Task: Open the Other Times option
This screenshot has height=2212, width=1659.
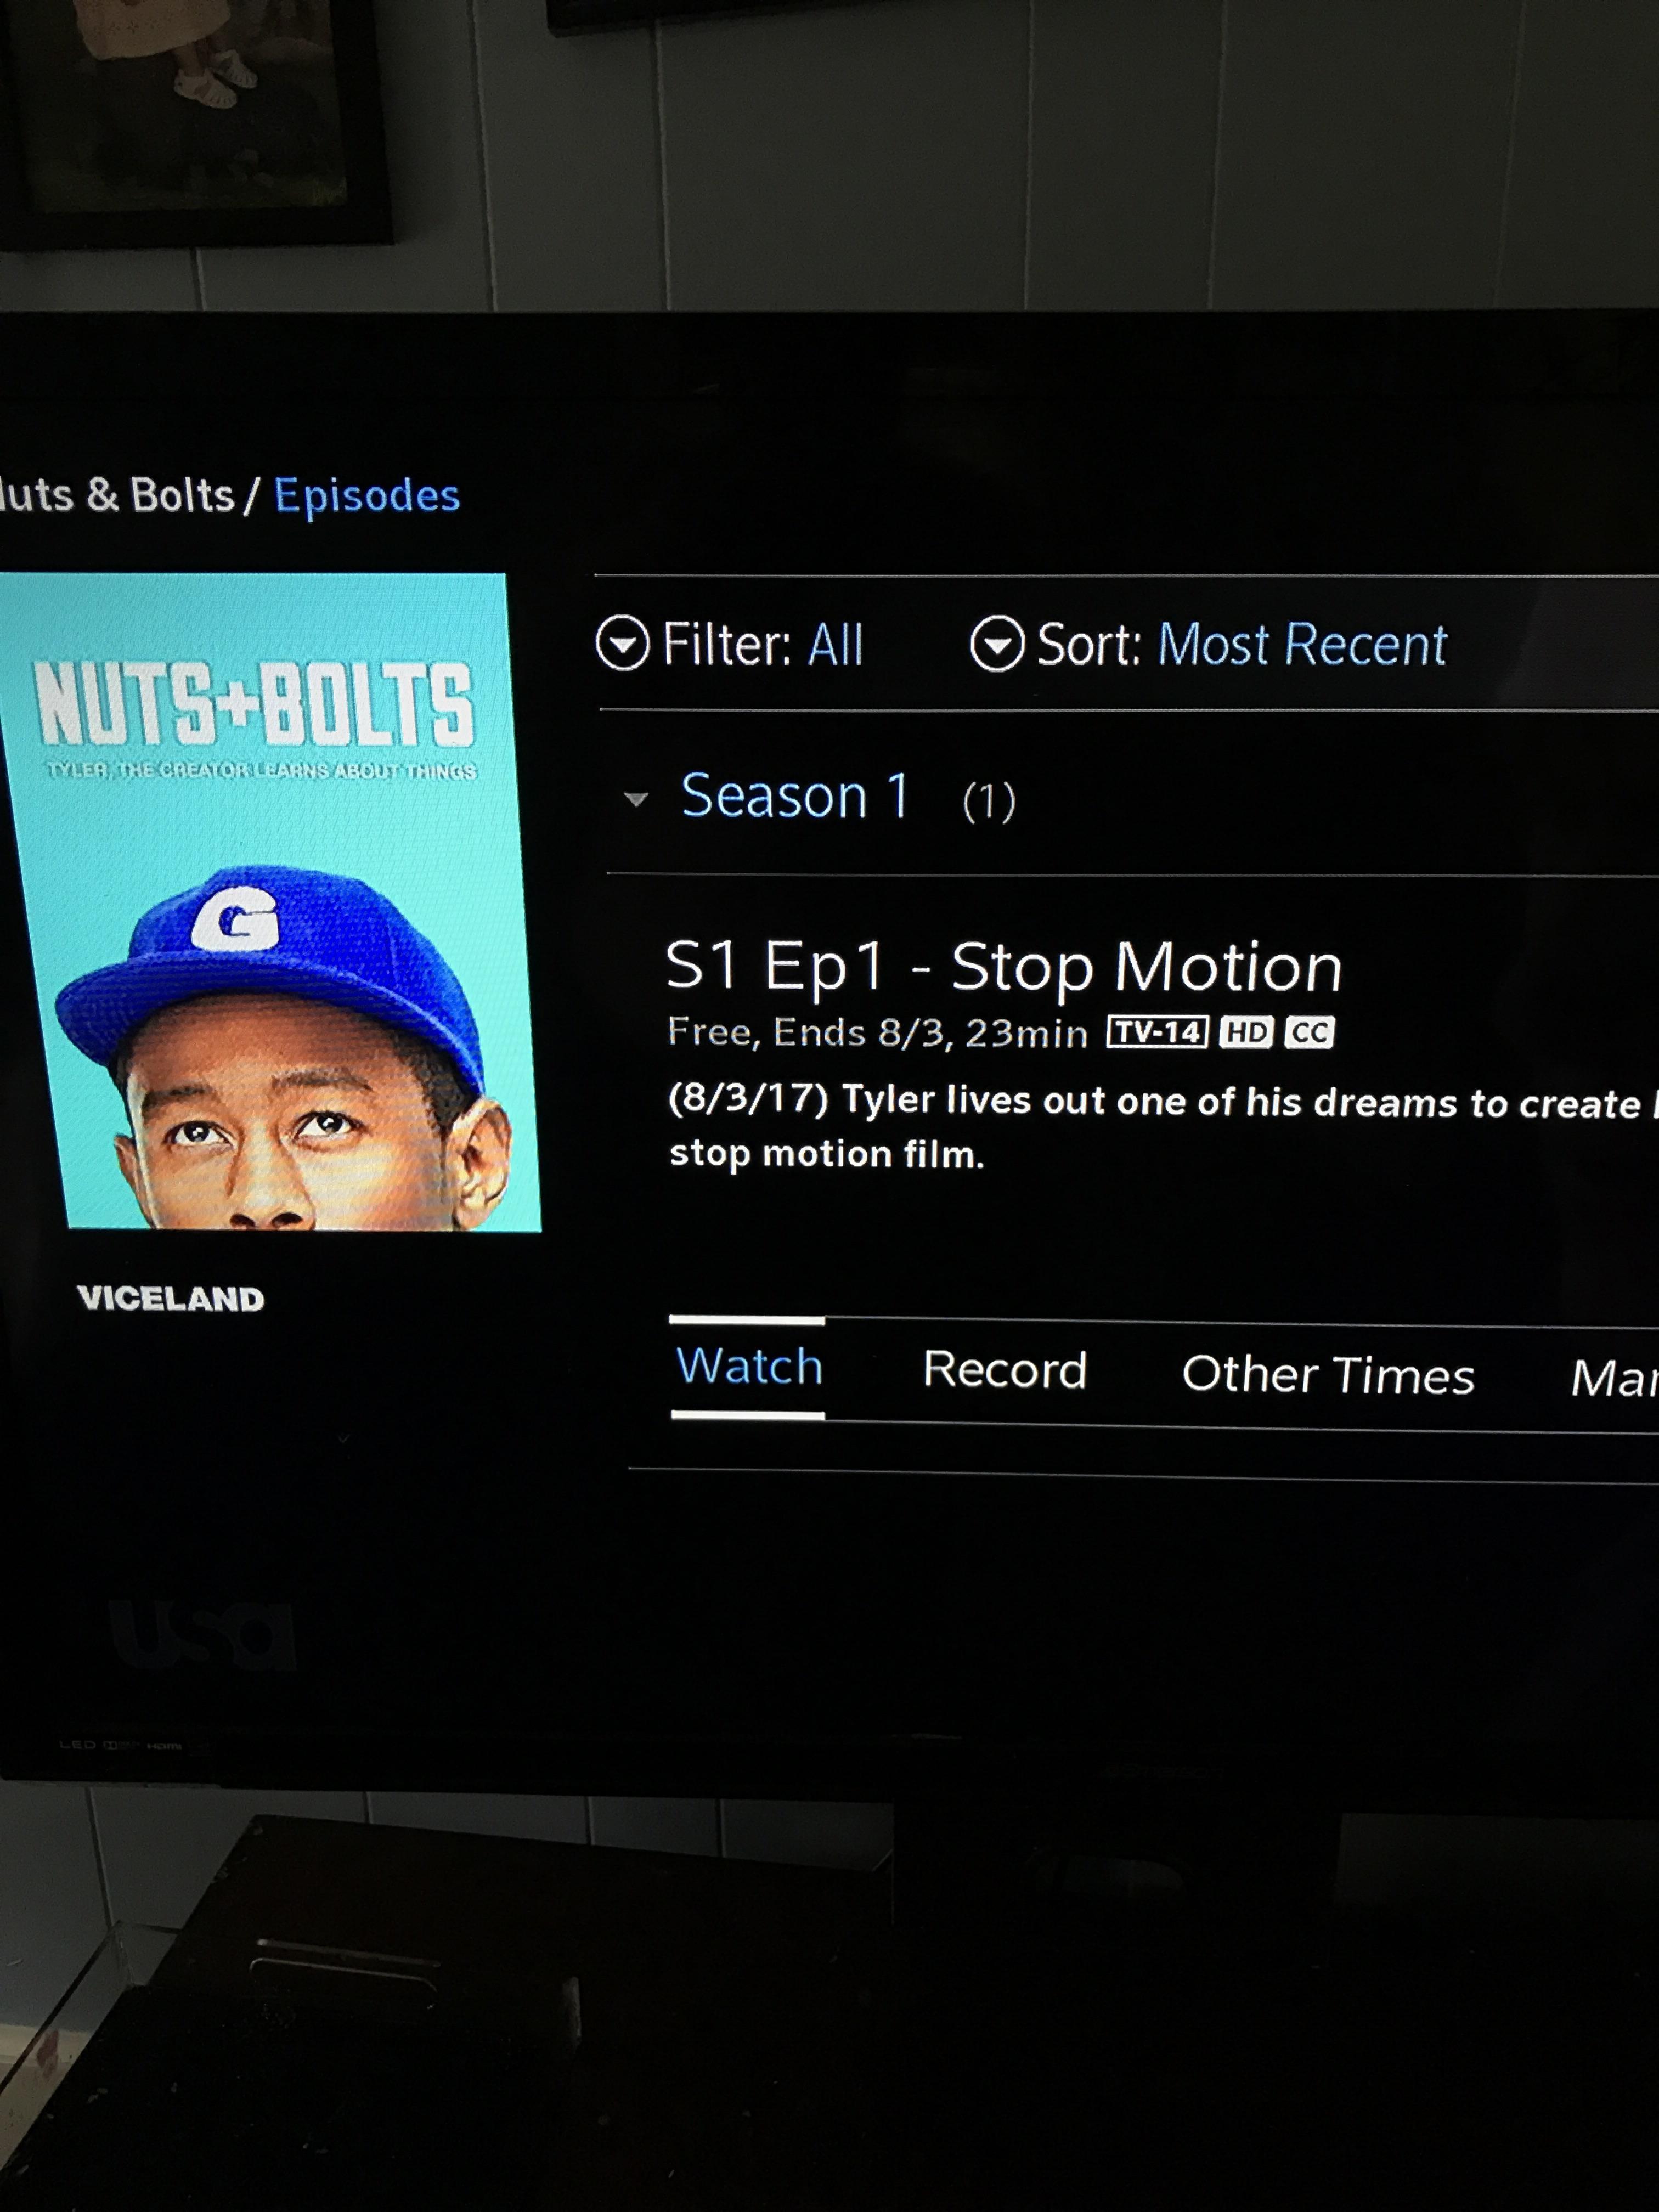Action: tap(1328, 1375)
